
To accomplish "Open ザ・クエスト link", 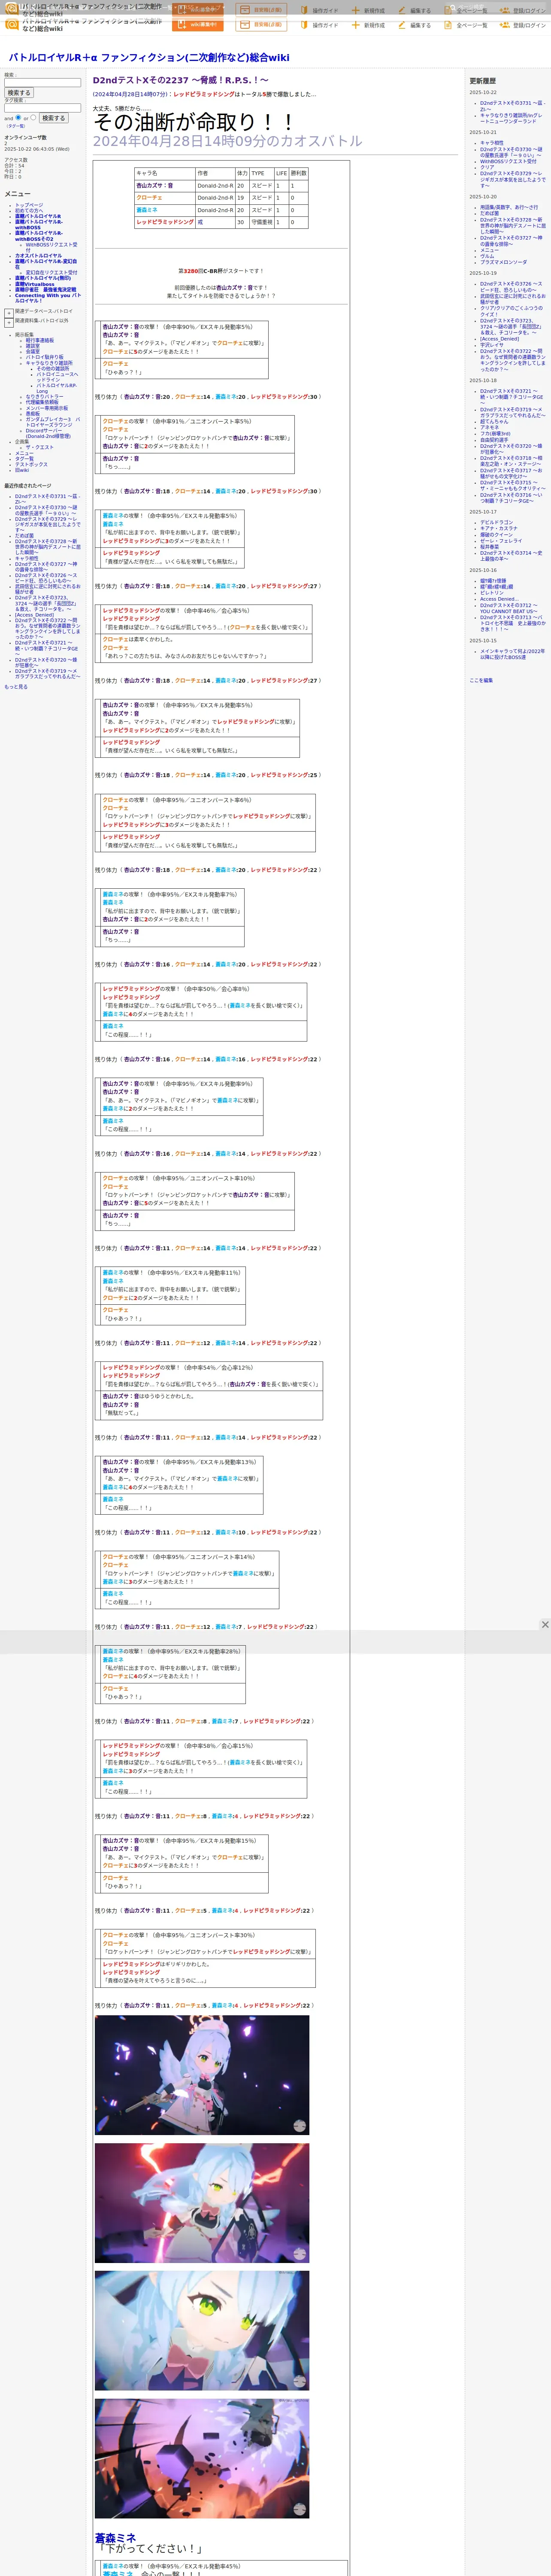I will pos(40,447).
